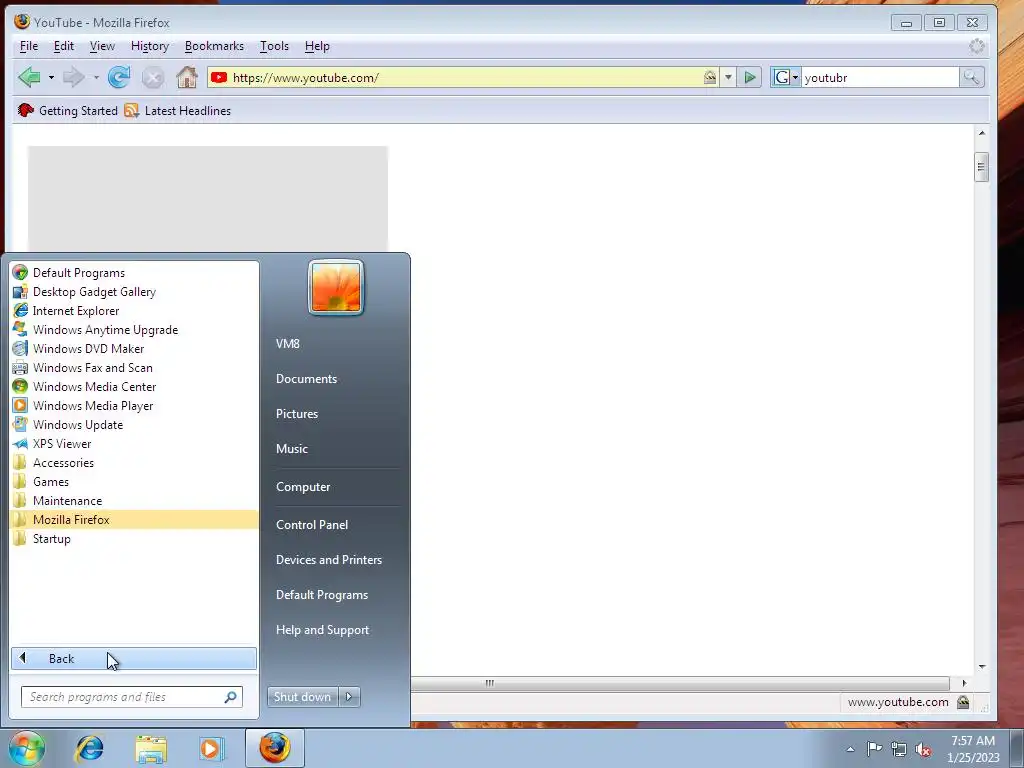Open the address bar URL dropdown
The height and width of the screenshot is (768, 1024).
[x=728, y=78]
